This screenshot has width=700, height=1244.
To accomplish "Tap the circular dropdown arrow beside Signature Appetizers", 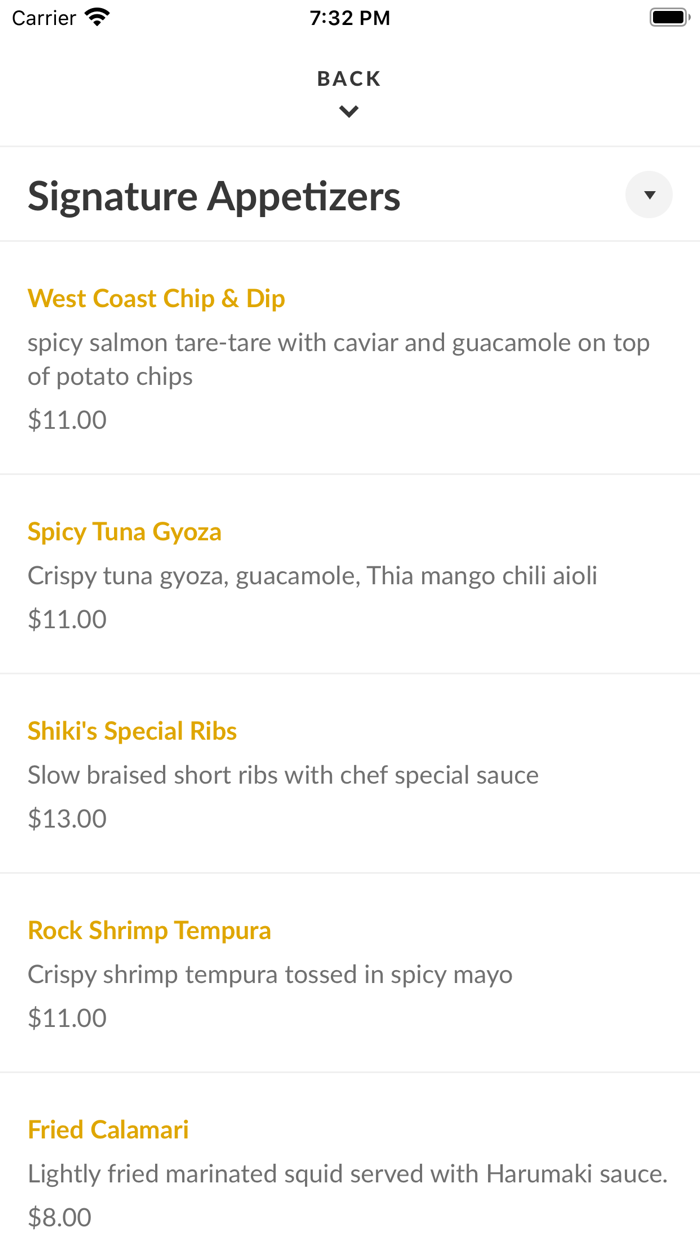I will pos(648,195).
